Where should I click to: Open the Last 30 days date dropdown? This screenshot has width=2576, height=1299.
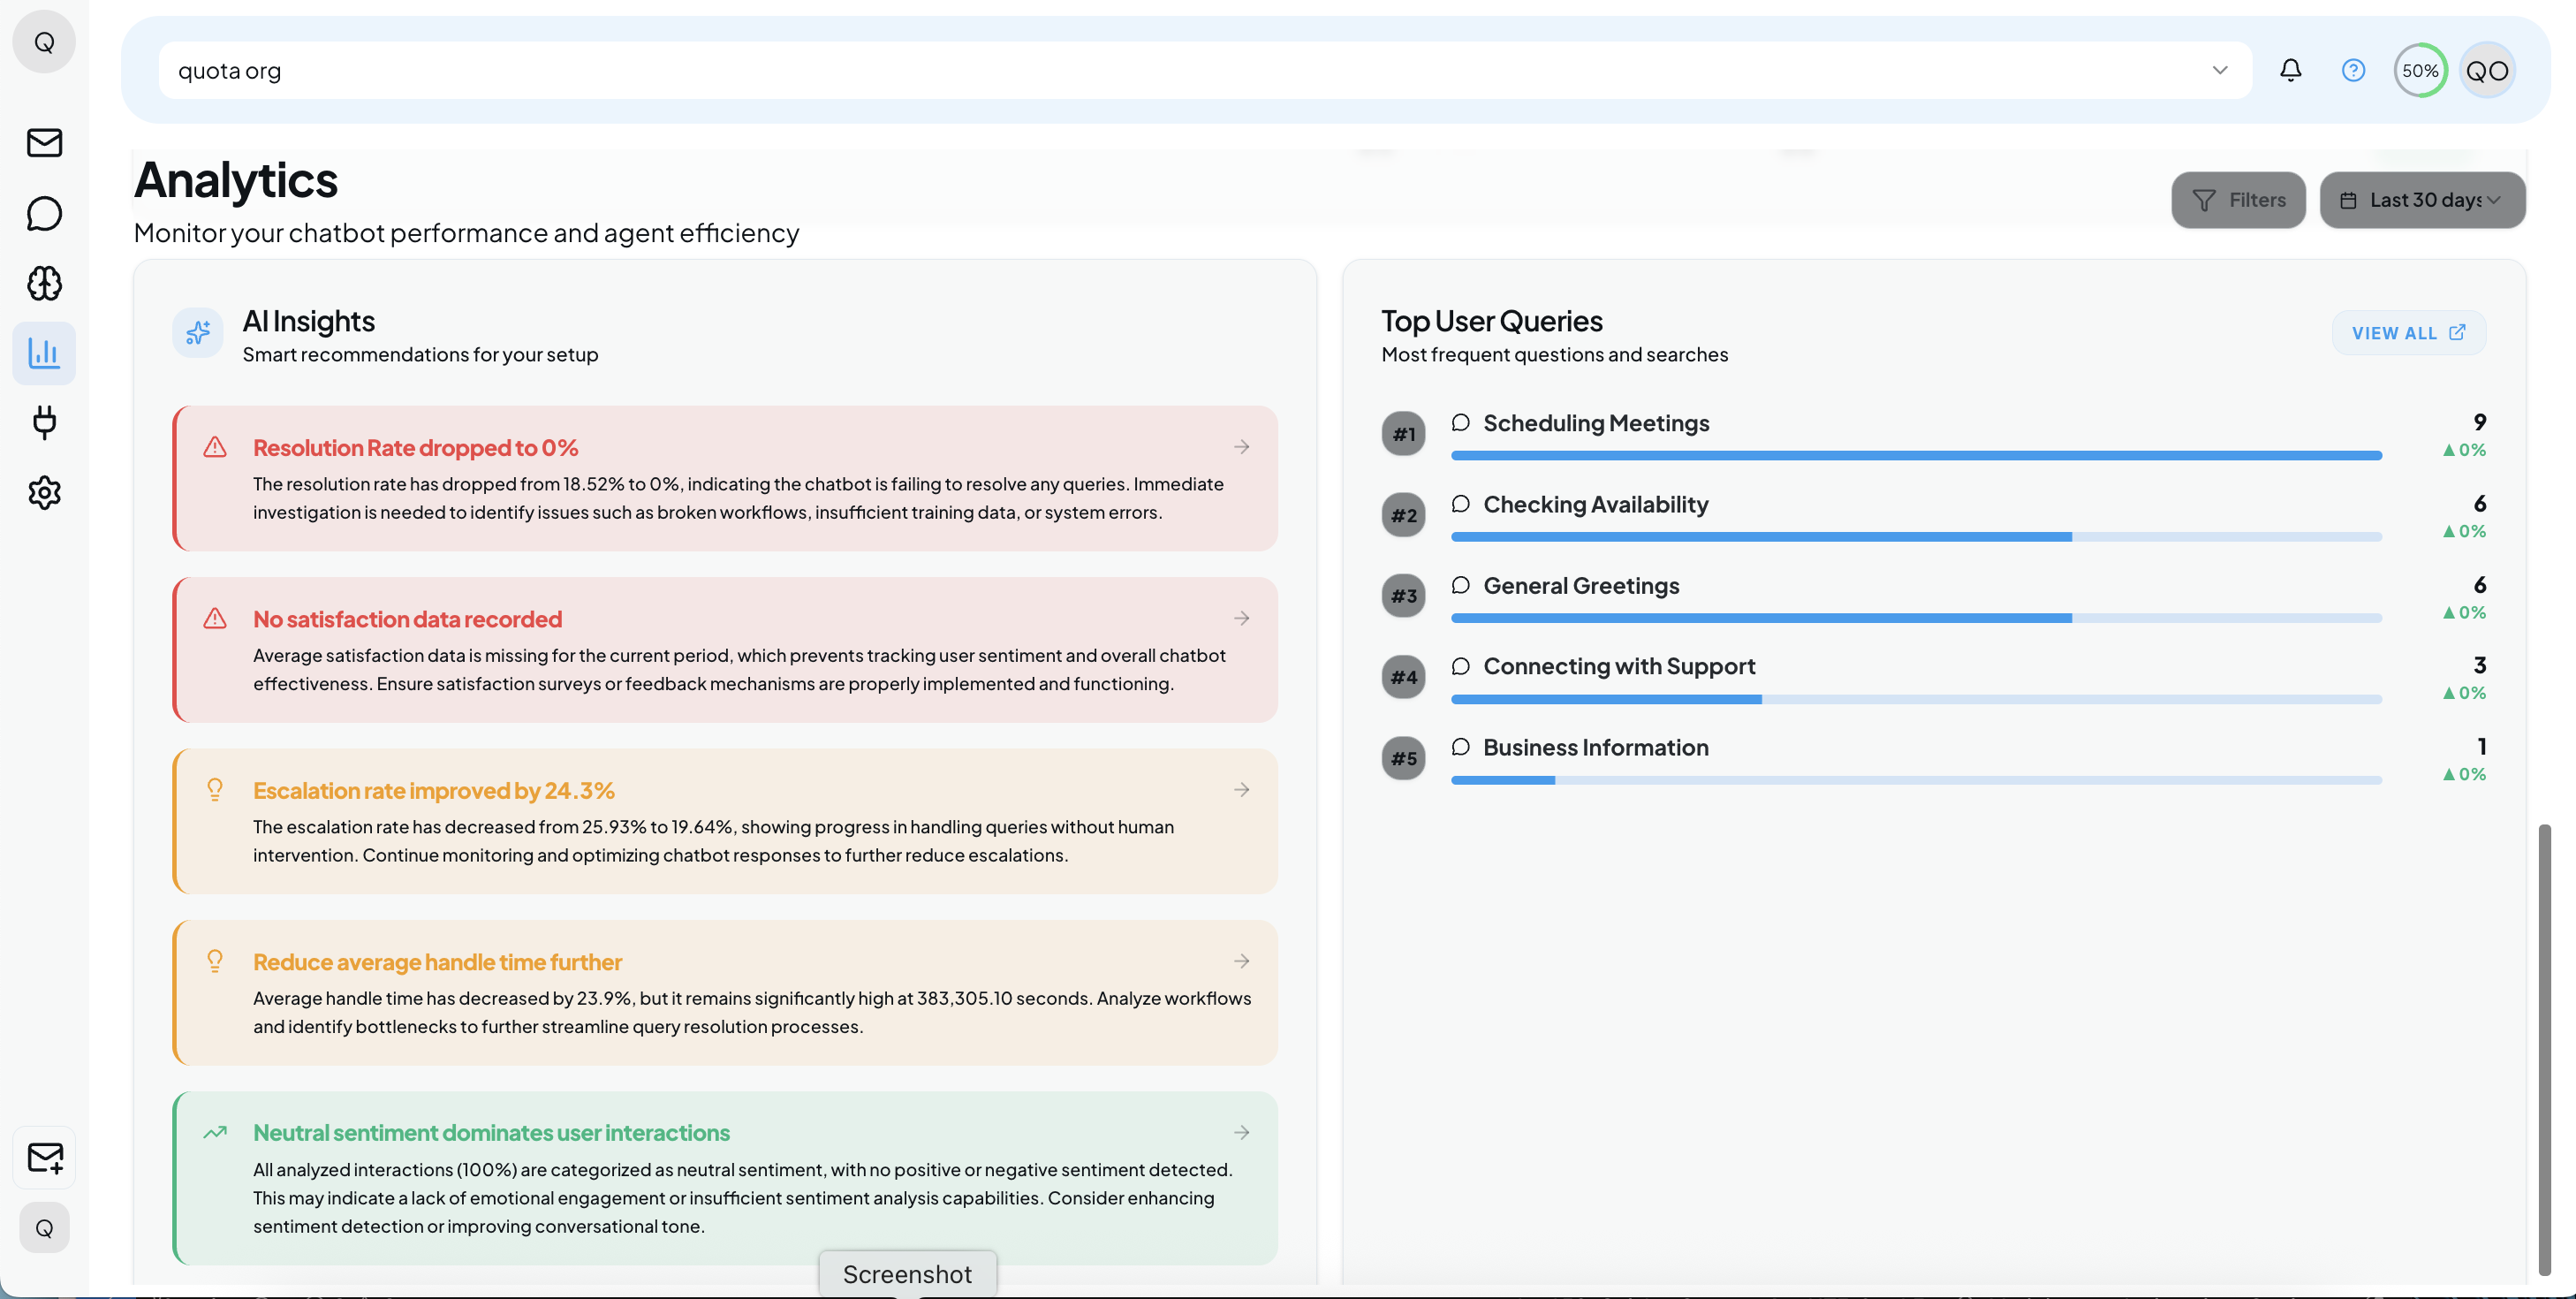click(2421, 200)
